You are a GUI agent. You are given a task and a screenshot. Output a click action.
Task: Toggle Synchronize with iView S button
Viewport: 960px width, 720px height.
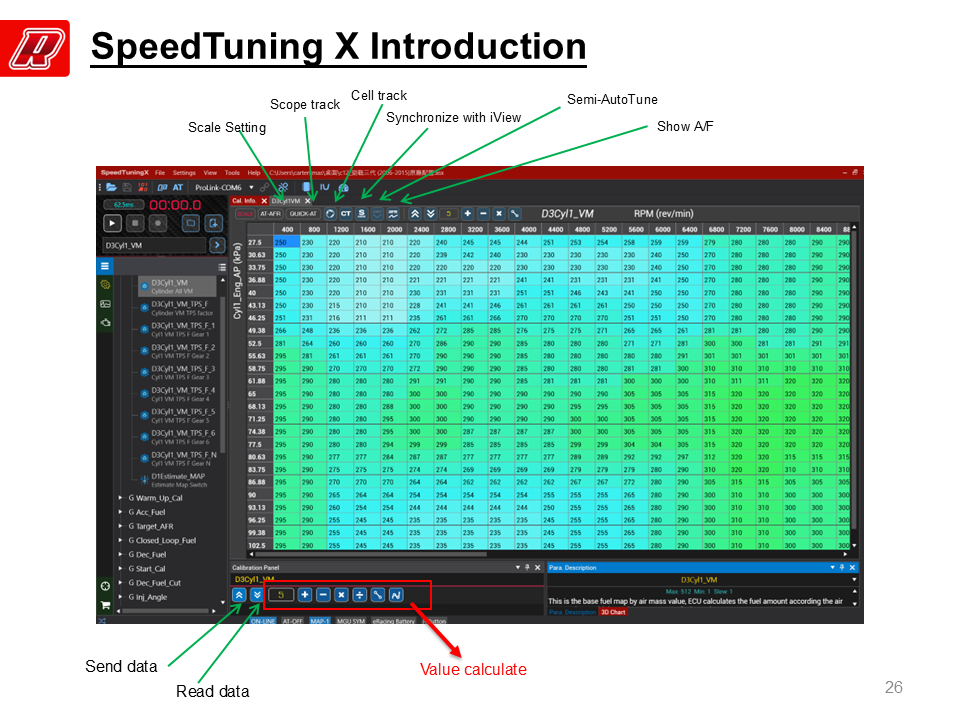tap(361, 214)
